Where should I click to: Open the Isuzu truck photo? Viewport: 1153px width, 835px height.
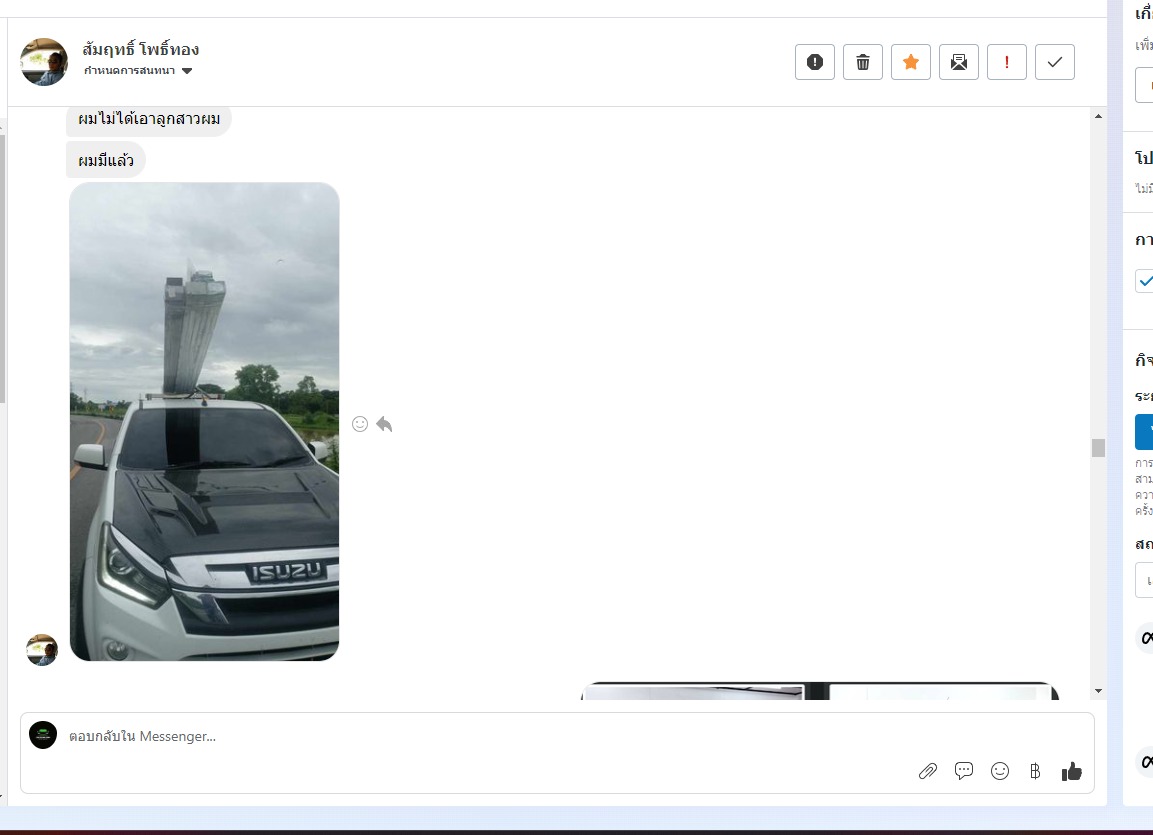click(204, 421)
